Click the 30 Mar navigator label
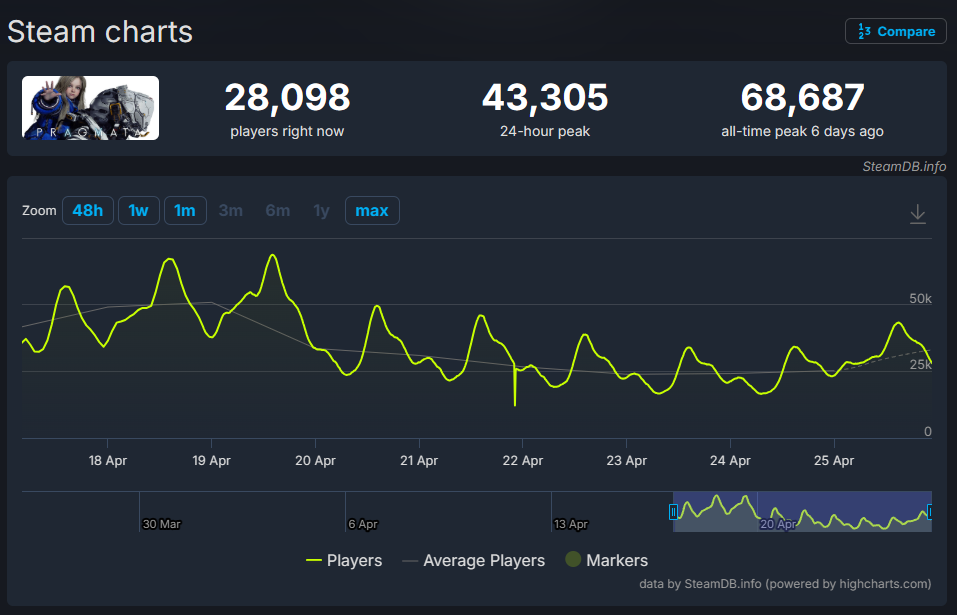This screenshot has height=615, width=957. [x=162, y=524]
